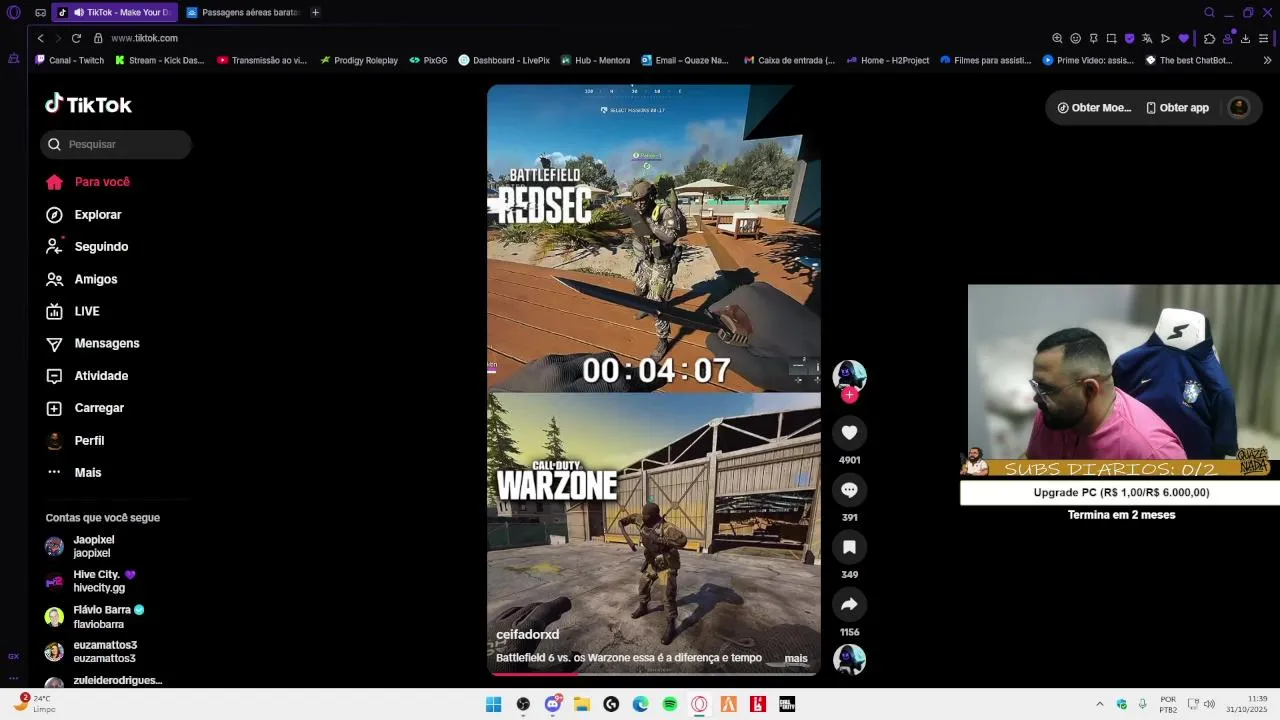Open the Perfil page
This screenshot has width=1280, height=720.
tap(75, 440)
